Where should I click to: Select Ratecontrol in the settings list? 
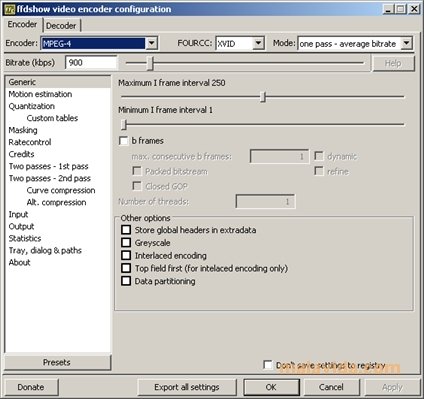pos(30,142)
